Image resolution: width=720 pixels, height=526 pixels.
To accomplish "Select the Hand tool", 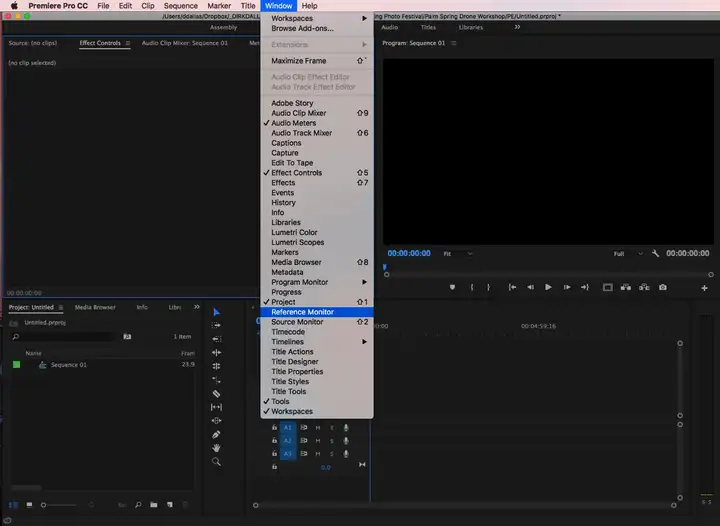I will pos(216,448).
